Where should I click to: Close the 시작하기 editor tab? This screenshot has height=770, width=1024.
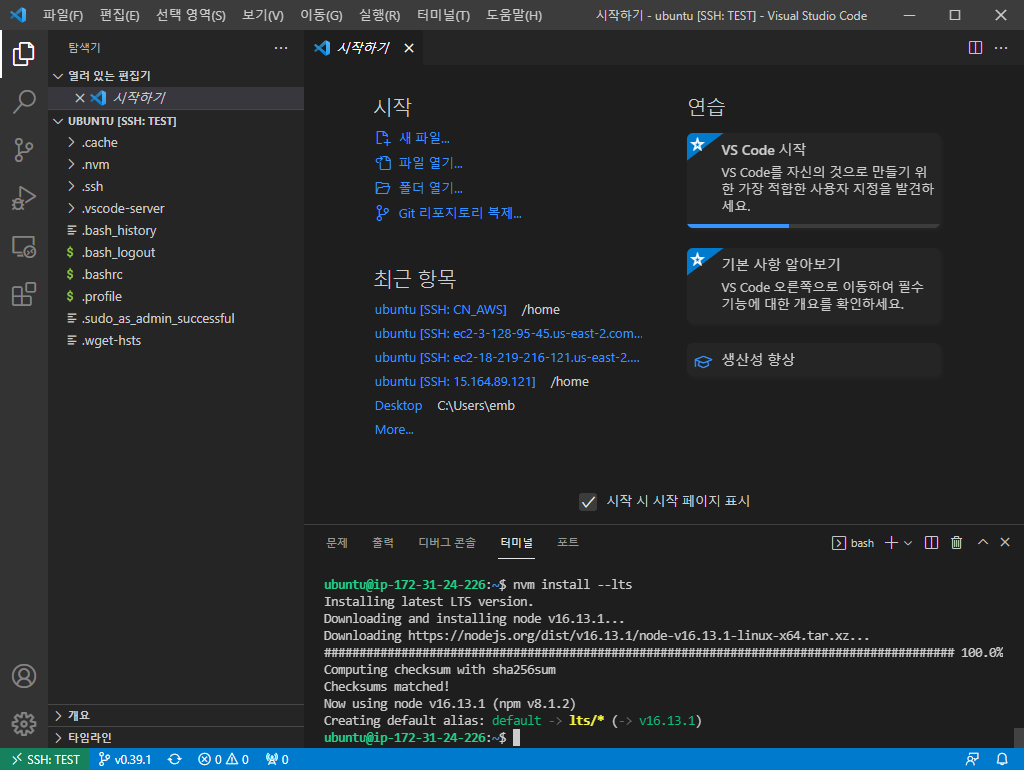point(409,48)
